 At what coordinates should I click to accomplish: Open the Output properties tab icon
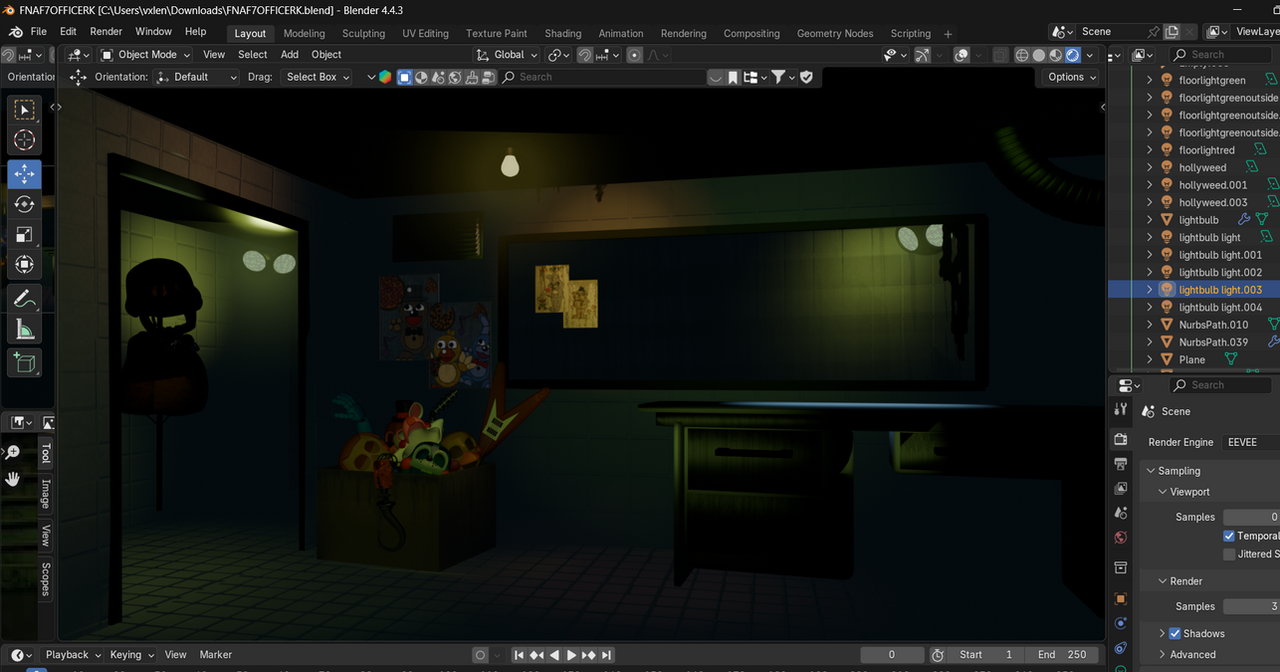pos(1121,464)
